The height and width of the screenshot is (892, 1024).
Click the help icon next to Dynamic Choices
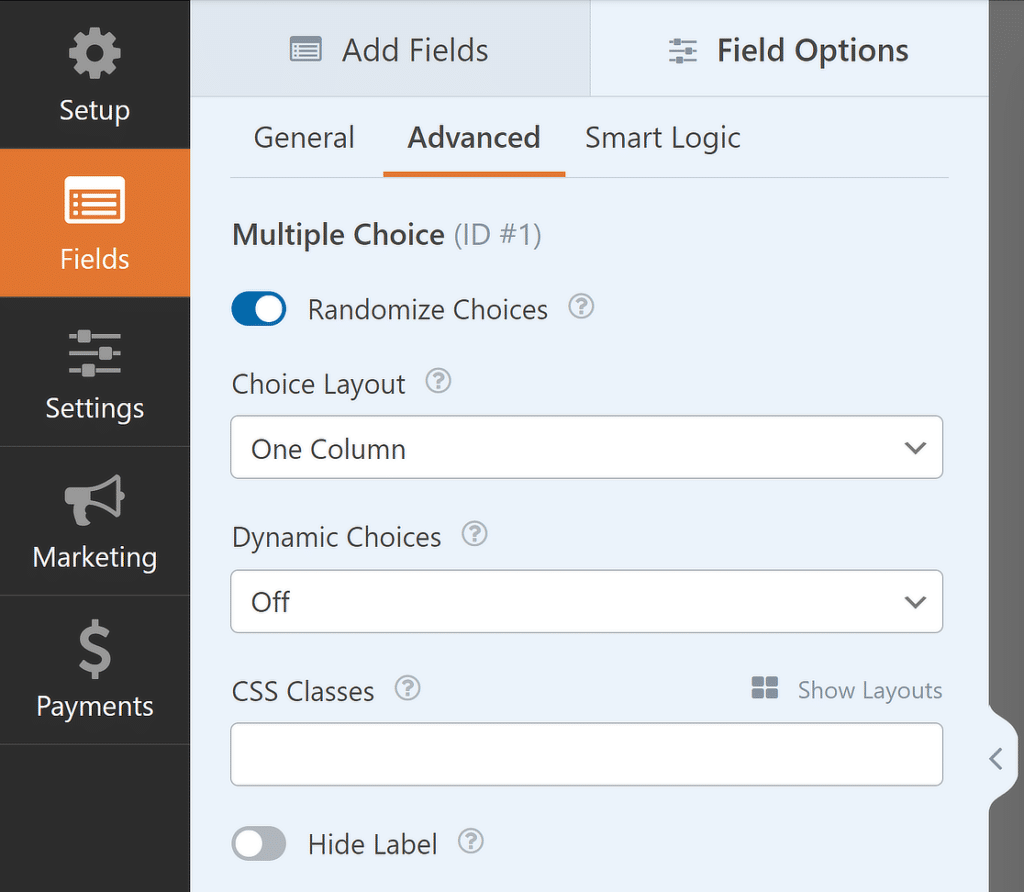(474, 534)
